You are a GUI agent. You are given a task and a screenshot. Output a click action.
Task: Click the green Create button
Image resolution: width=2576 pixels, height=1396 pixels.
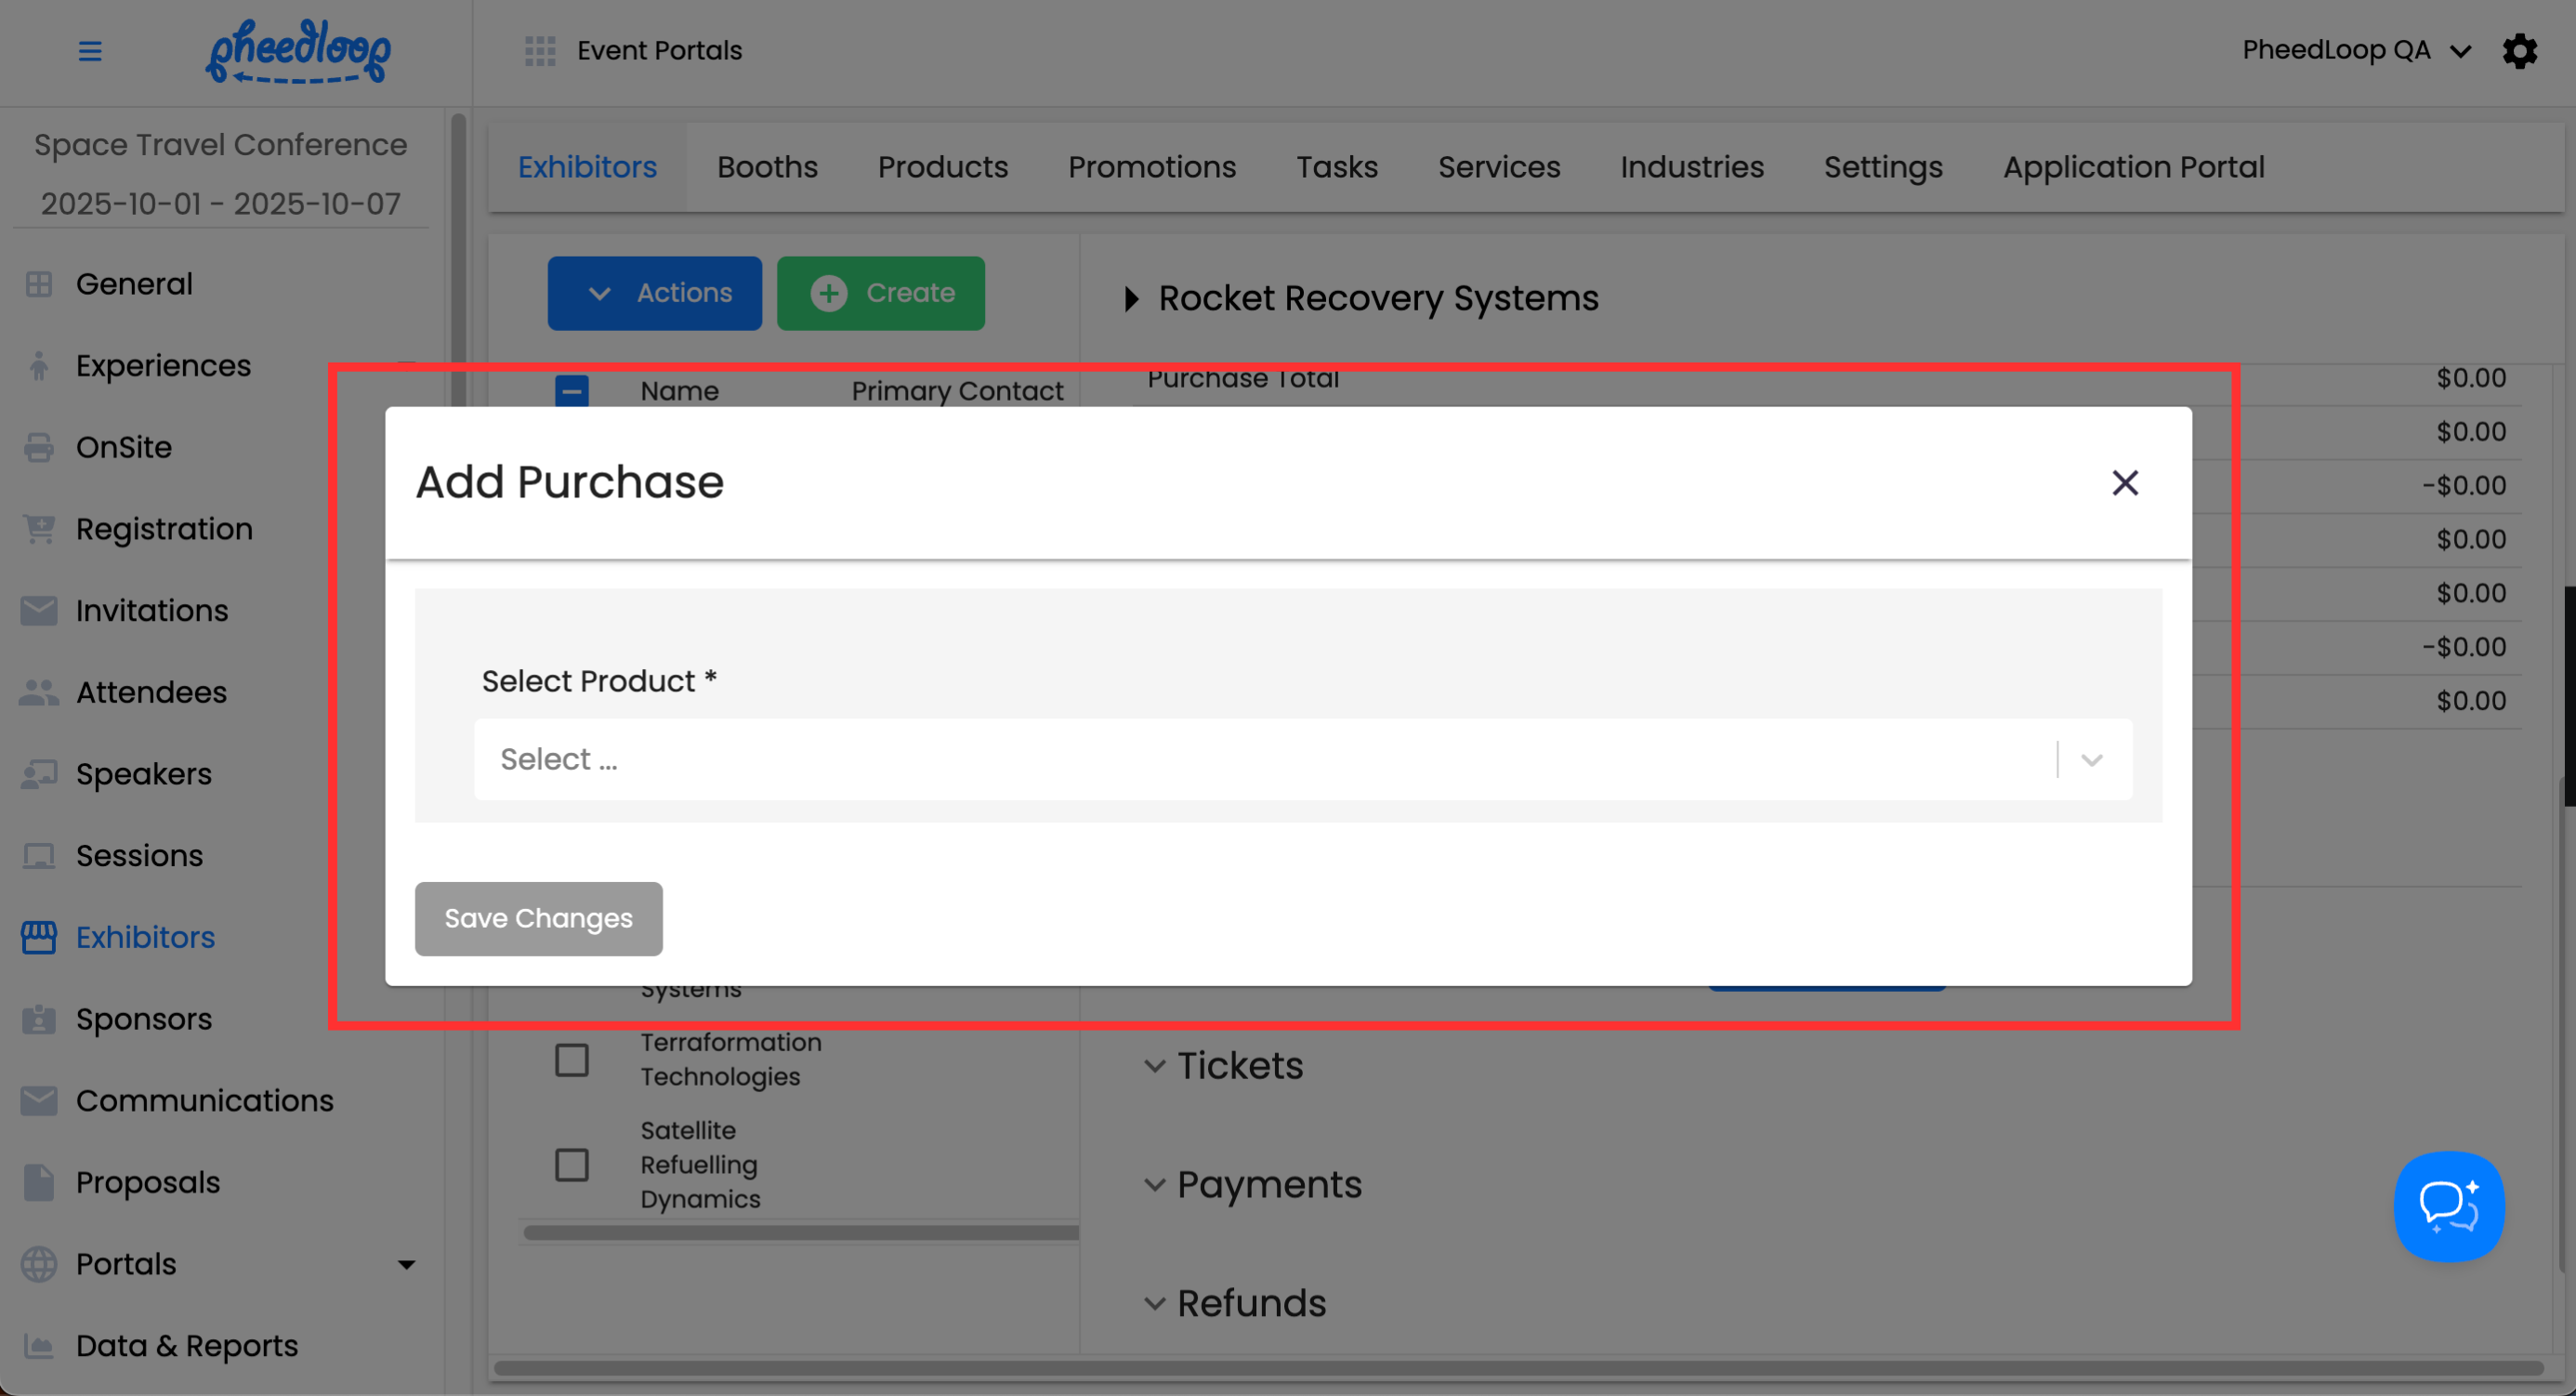880,293
